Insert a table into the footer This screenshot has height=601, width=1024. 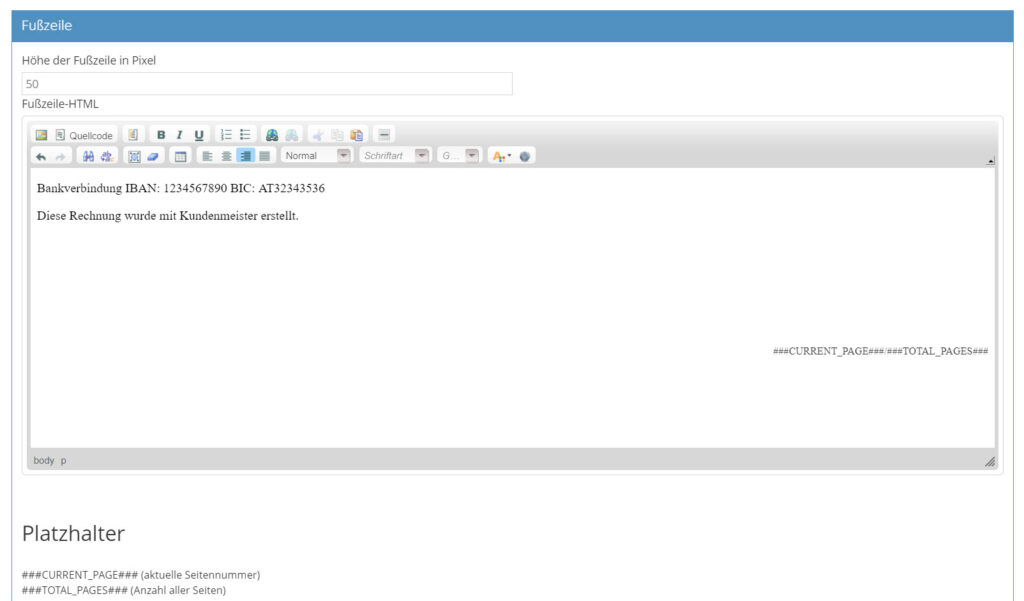click(x=180, y=156)
